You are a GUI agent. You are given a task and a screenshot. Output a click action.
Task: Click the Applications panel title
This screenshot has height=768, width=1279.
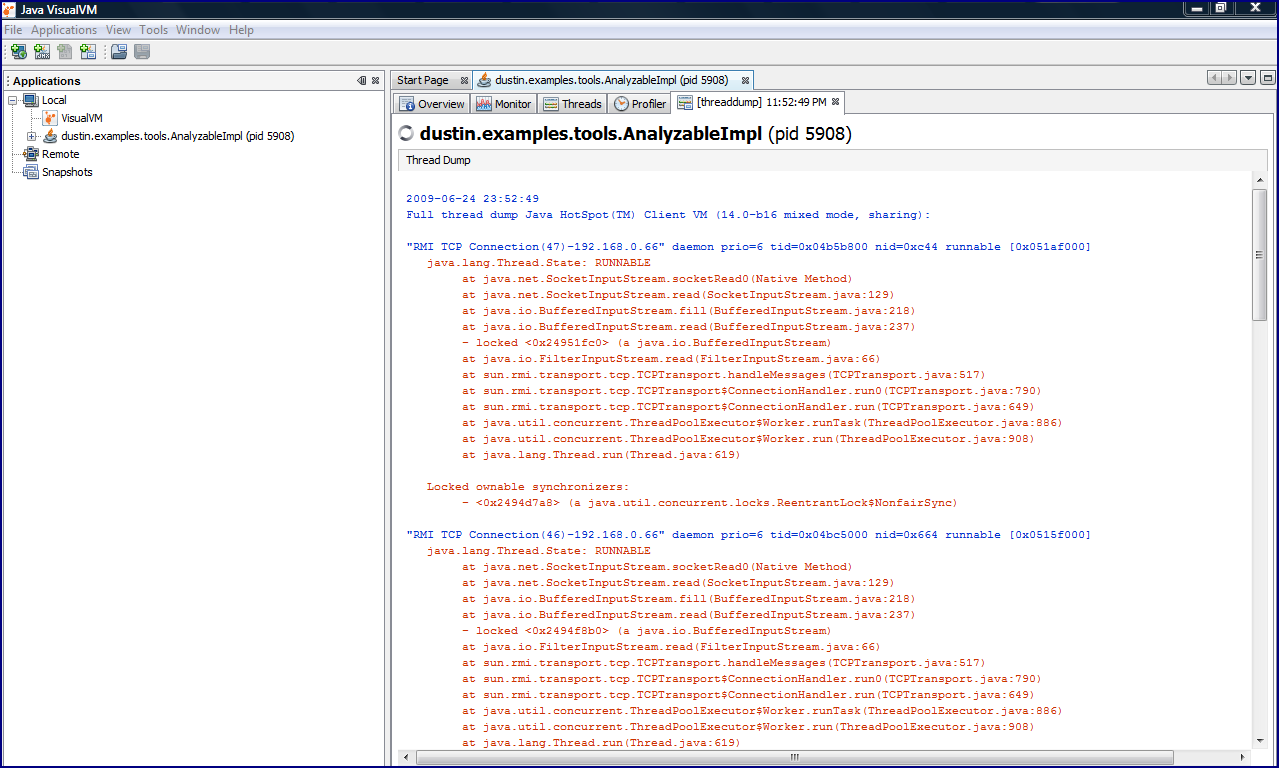point(47,81)
